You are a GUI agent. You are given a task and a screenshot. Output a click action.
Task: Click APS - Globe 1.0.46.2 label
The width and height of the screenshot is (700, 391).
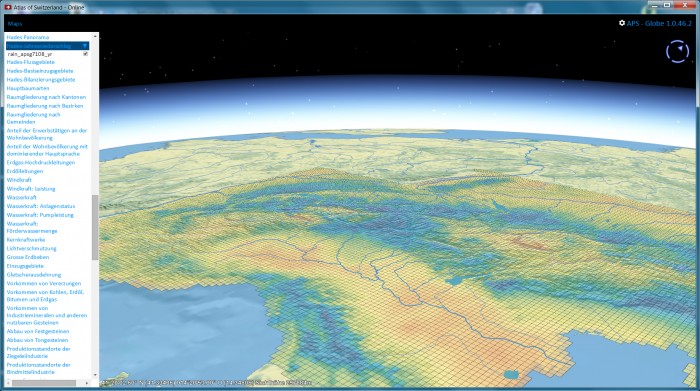tap(659, 23)
